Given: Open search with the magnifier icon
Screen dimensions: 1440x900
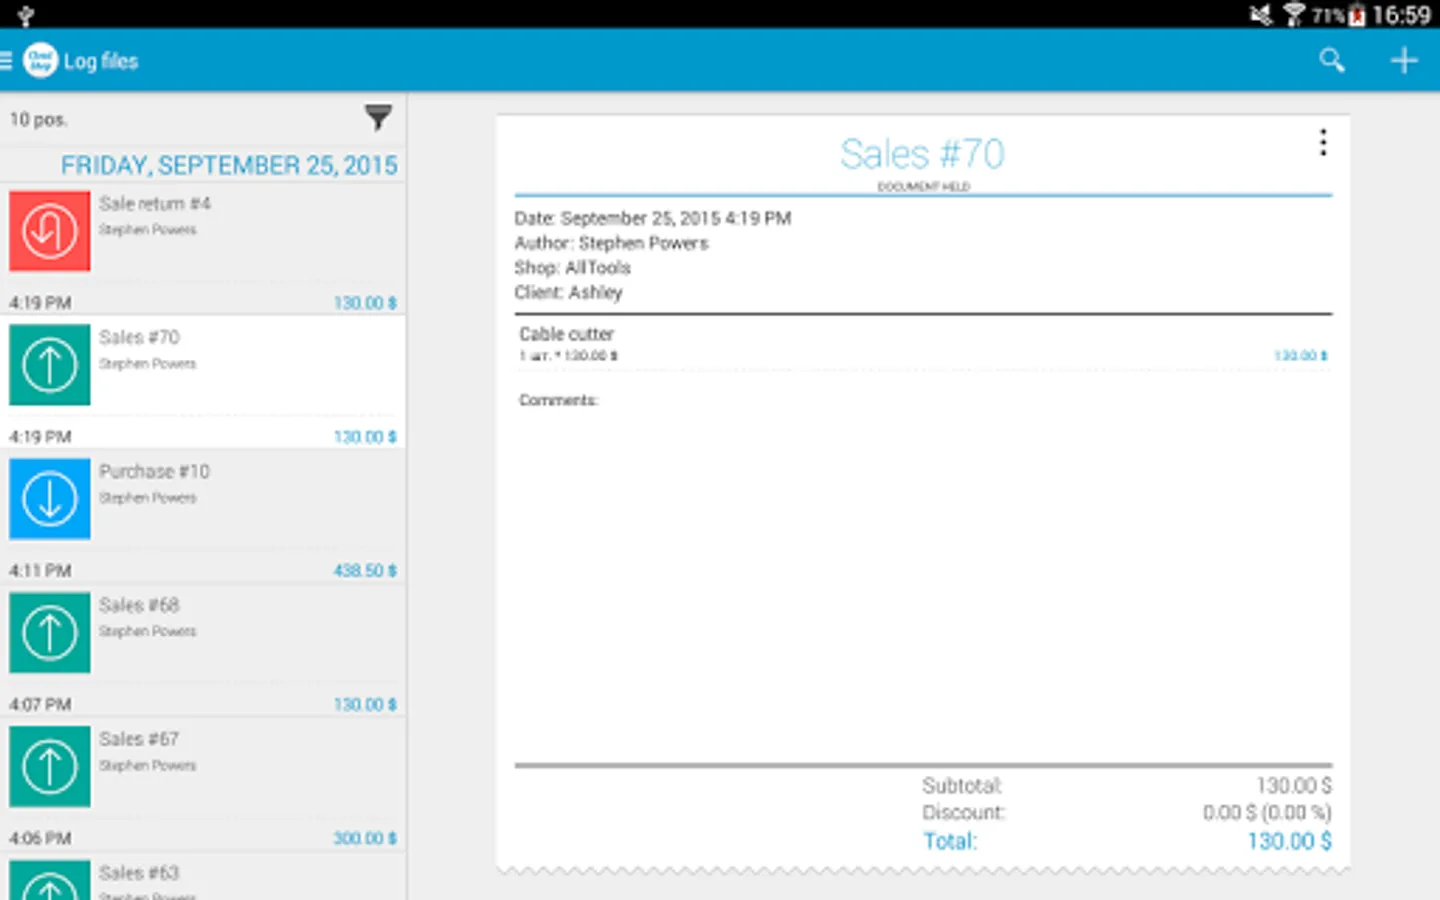Looking at the screenshot, I should tap(1331, 60).
